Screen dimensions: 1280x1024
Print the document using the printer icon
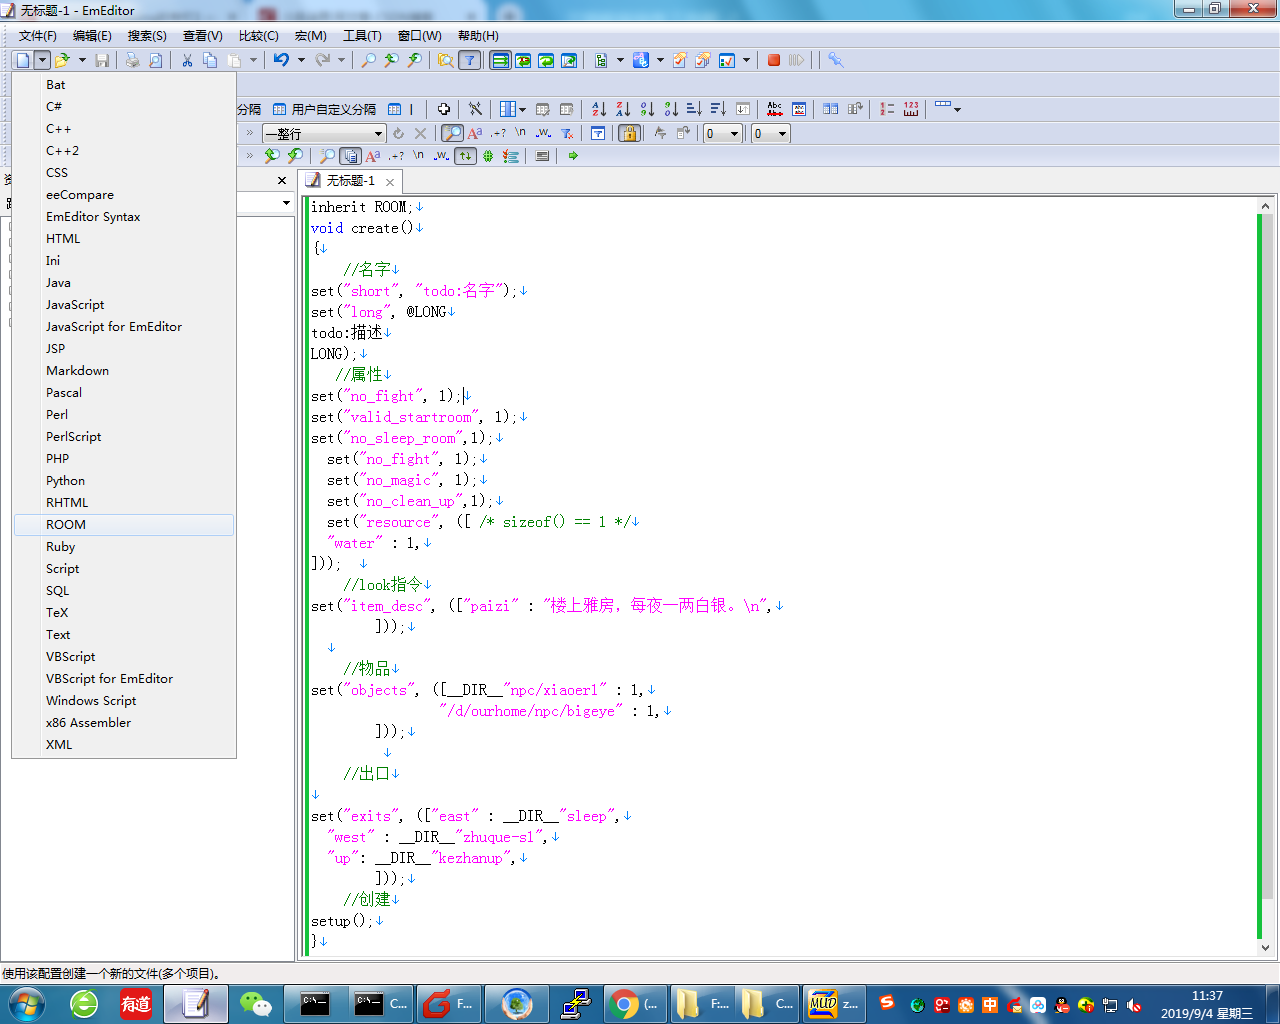click(x=131, y=60)
